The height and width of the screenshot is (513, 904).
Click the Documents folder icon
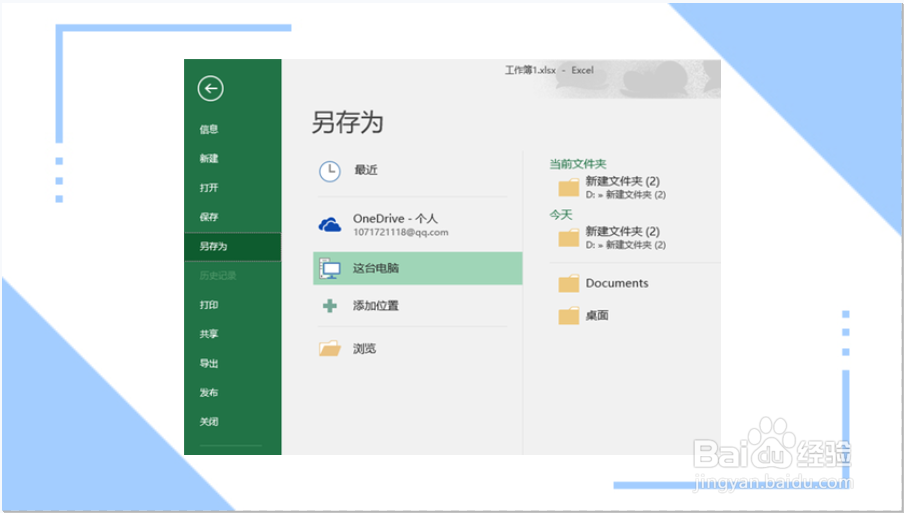coord(568,283)
